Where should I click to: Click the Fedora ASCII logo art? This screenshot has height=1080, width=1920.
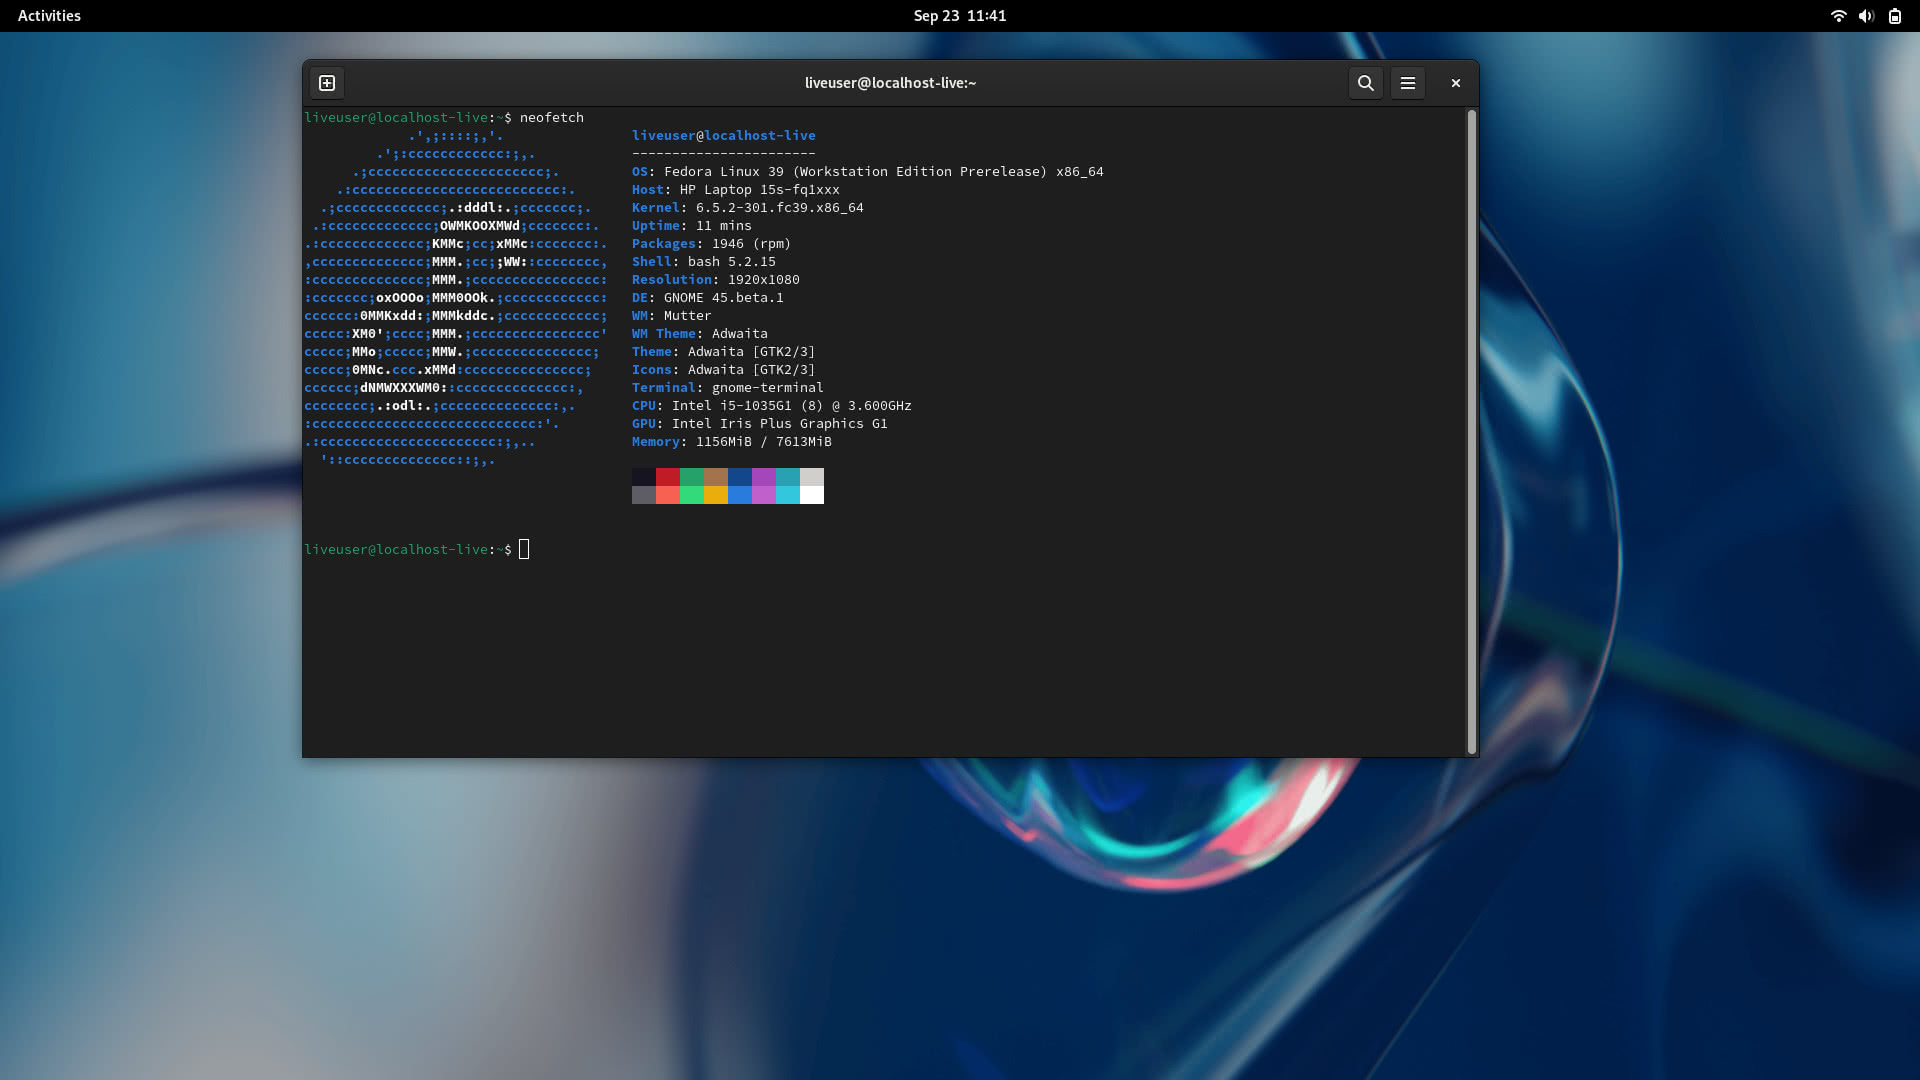tap(455, 298)
